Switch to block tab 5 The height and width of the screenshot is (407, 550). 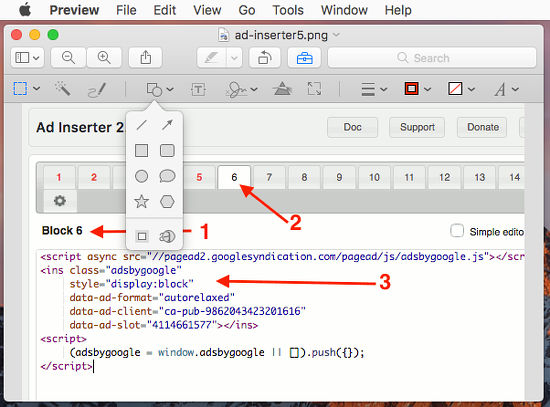coord(199,177)
